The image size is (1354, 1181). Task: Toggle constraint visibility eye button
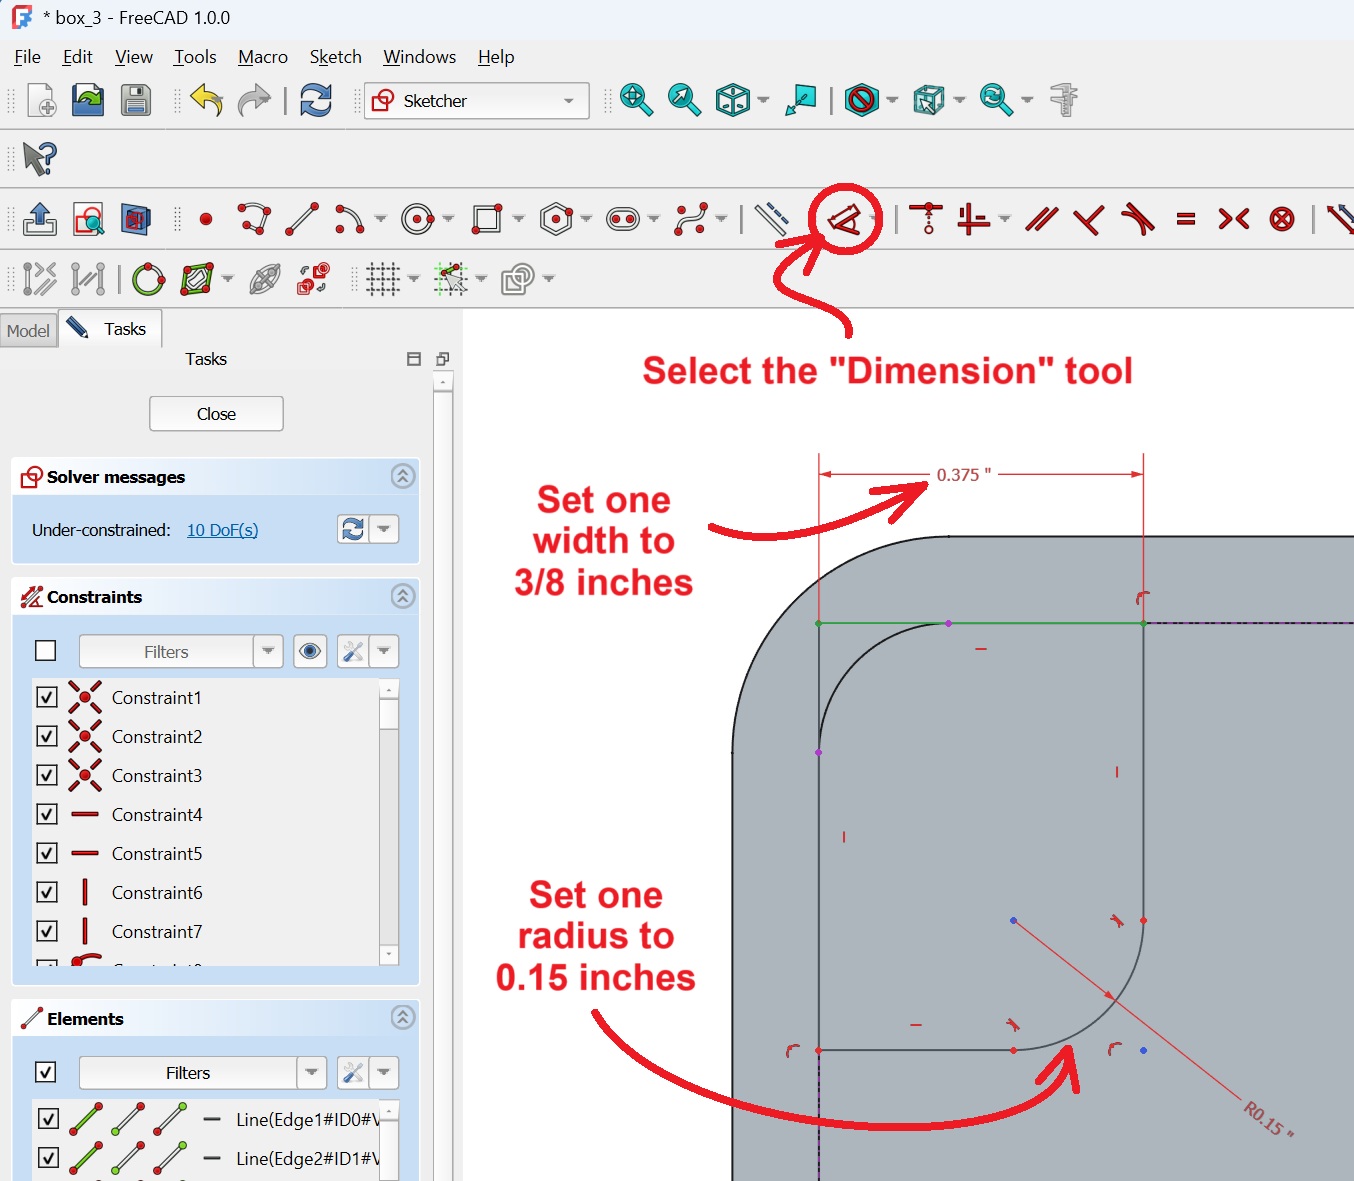click(310, 652)
